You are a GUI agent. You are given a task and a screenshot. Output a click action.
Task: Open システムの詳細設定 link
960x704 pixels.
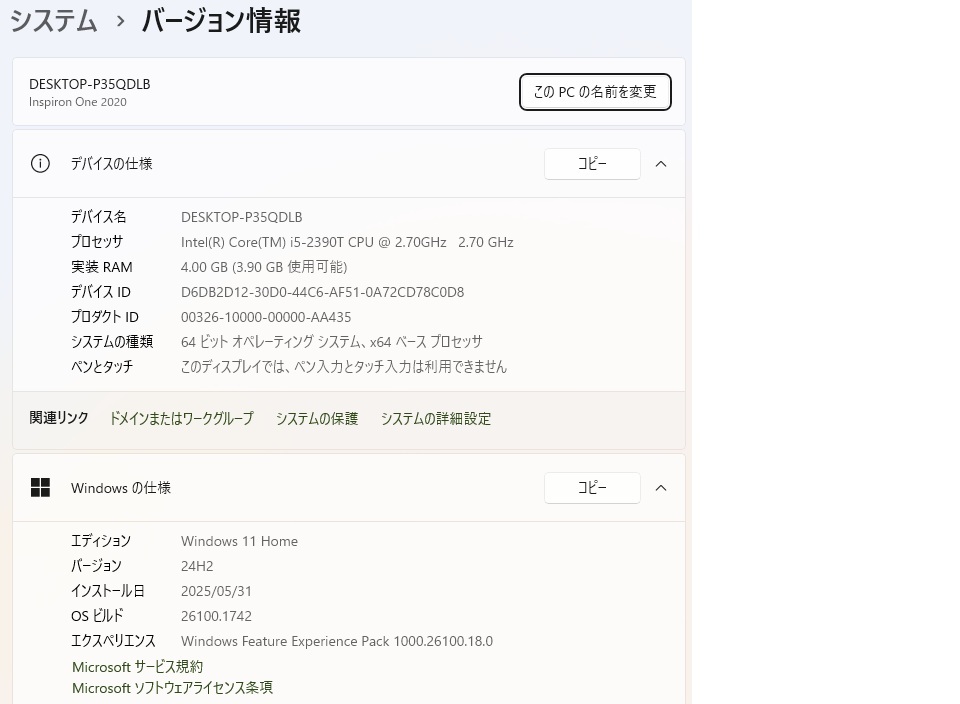tap(435, 418)
